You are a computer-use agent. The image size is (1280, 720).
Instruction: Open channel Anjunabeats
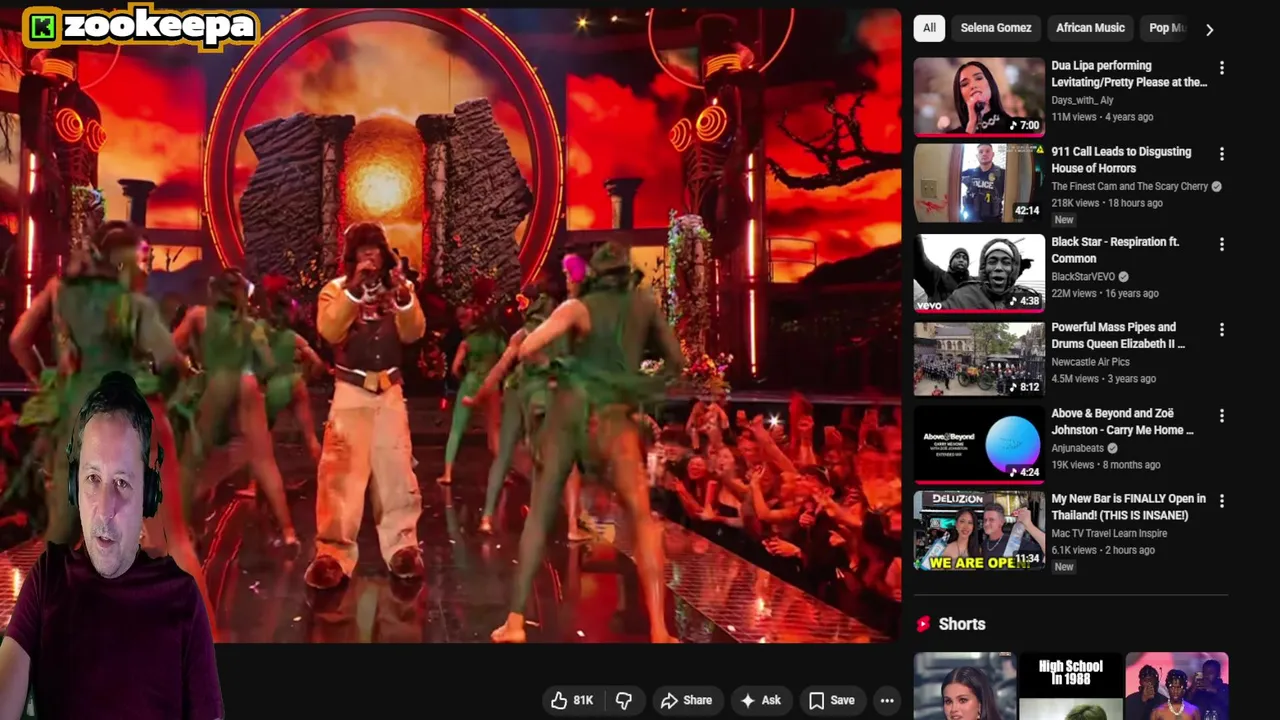[x=1078, y=448]
